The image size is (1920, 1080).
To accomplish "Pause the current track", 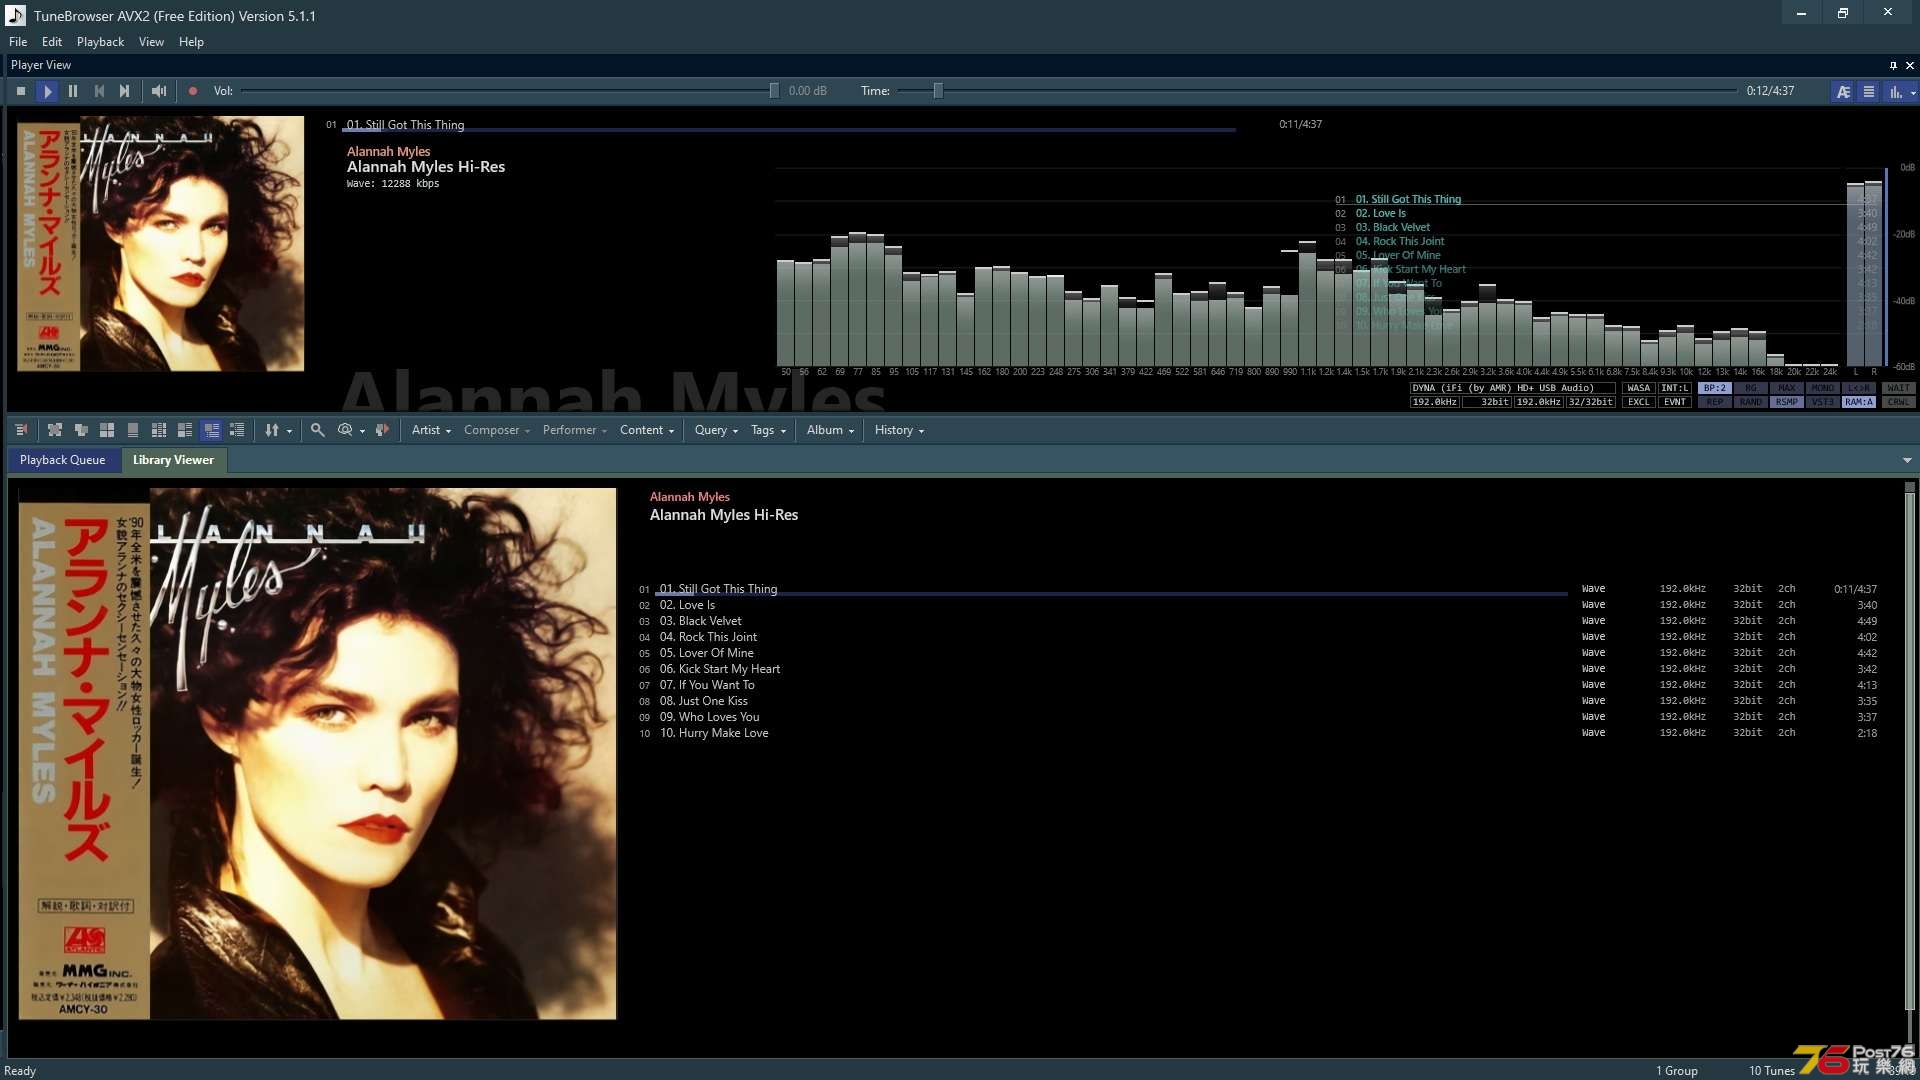I will pyautogui.click(x=73, y=91).
